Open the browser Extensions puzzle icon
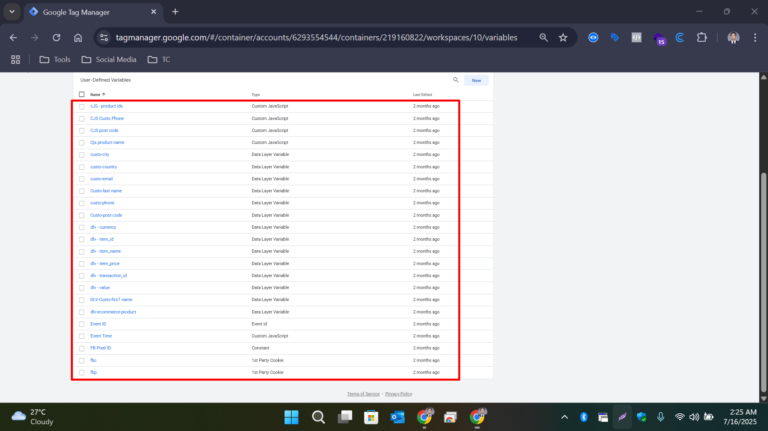Screen dimensions: 768x431 tap(700, 37)
